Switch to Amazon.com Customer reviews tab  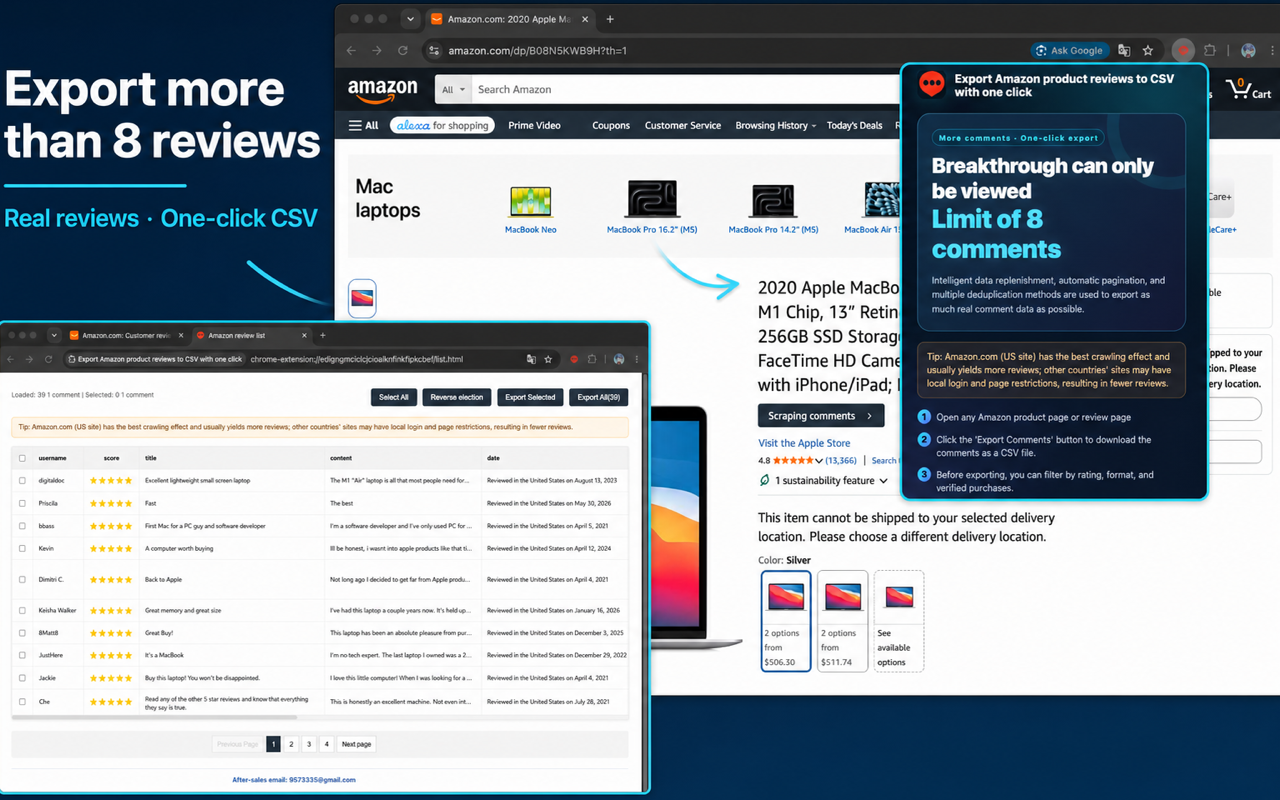tap(125, 335)
